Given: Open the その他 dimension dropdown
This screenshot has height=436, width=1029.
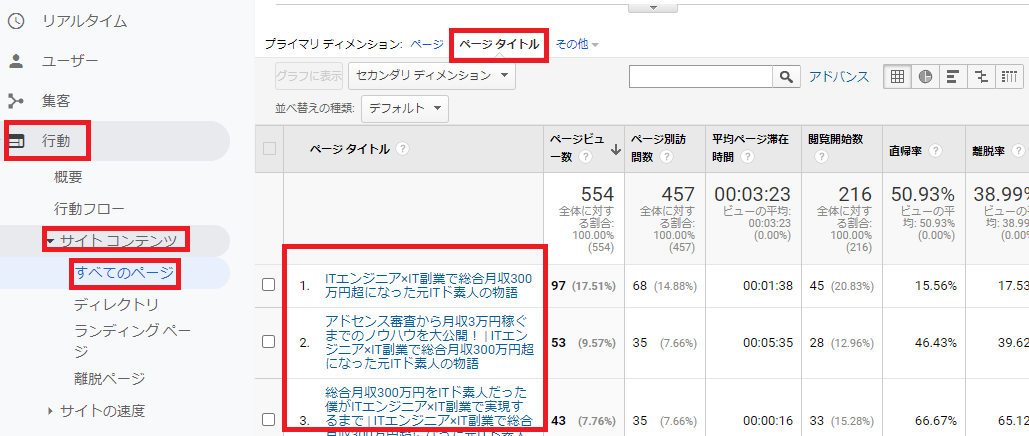Looking at the screenshot, I should pyautogui.click(x=578, y=45).
